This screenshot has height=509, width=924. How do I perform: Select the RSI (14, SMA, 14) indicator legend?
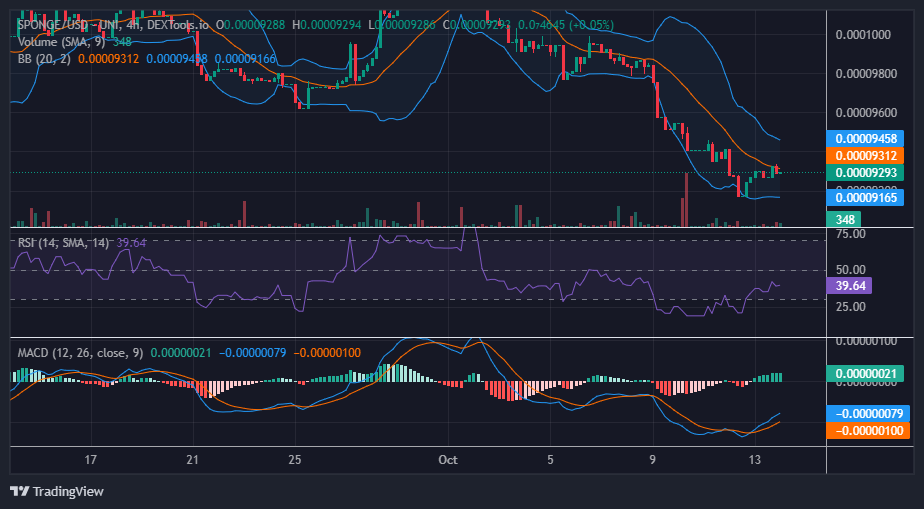[x=63, y=243]
